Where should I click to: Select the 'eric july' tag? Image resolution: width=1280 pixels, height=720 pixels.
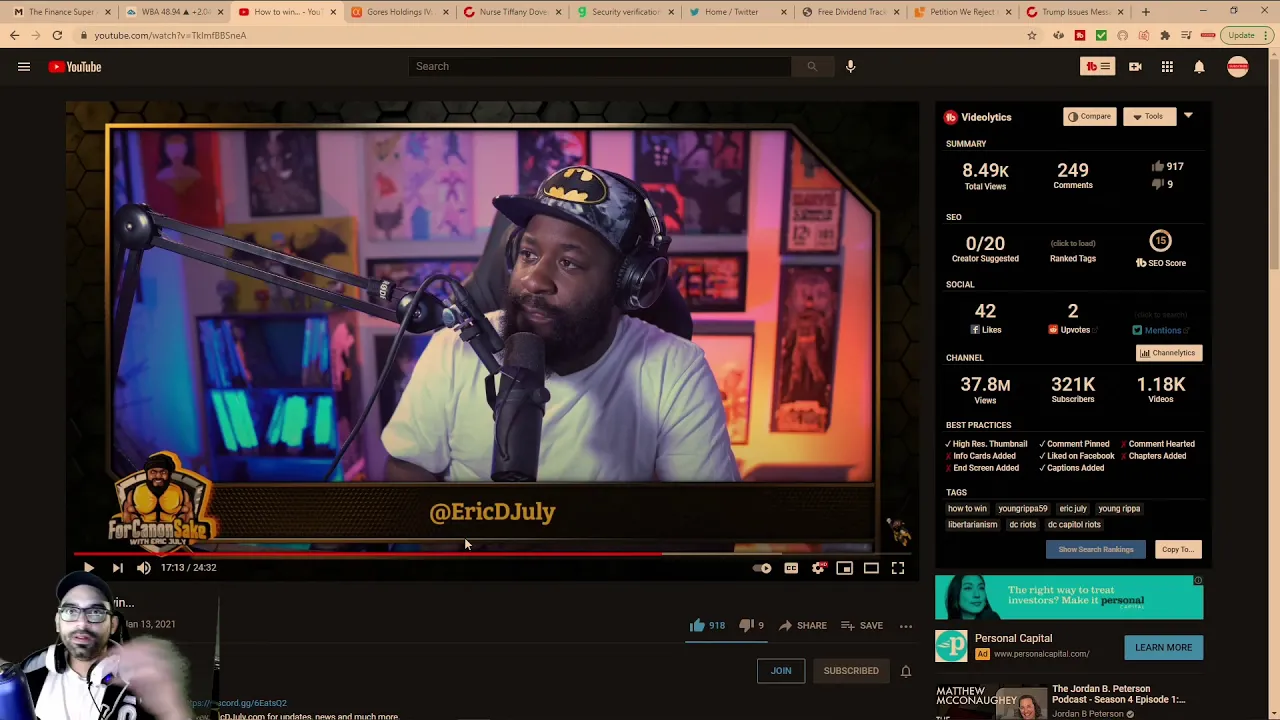pyautogui.click(x=1072, y=508)
